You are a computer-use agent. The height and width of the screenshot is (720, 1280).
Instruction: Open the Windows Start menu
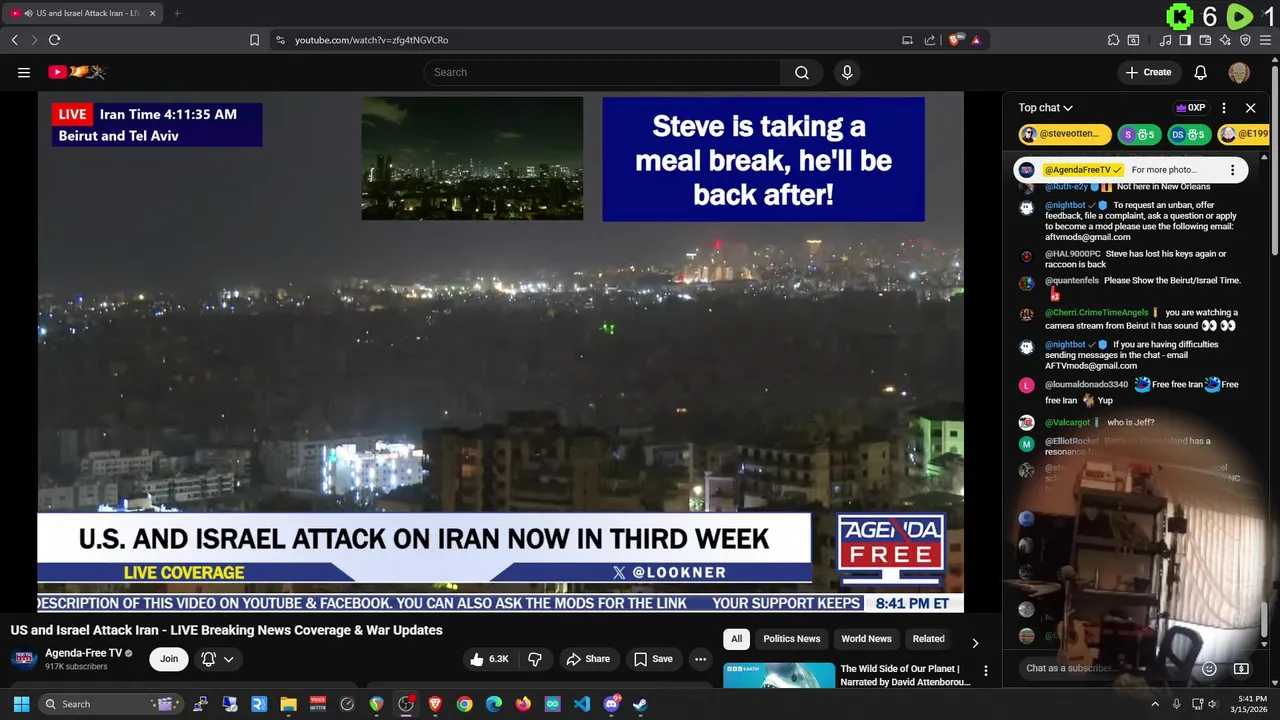[x=21, y=704]
